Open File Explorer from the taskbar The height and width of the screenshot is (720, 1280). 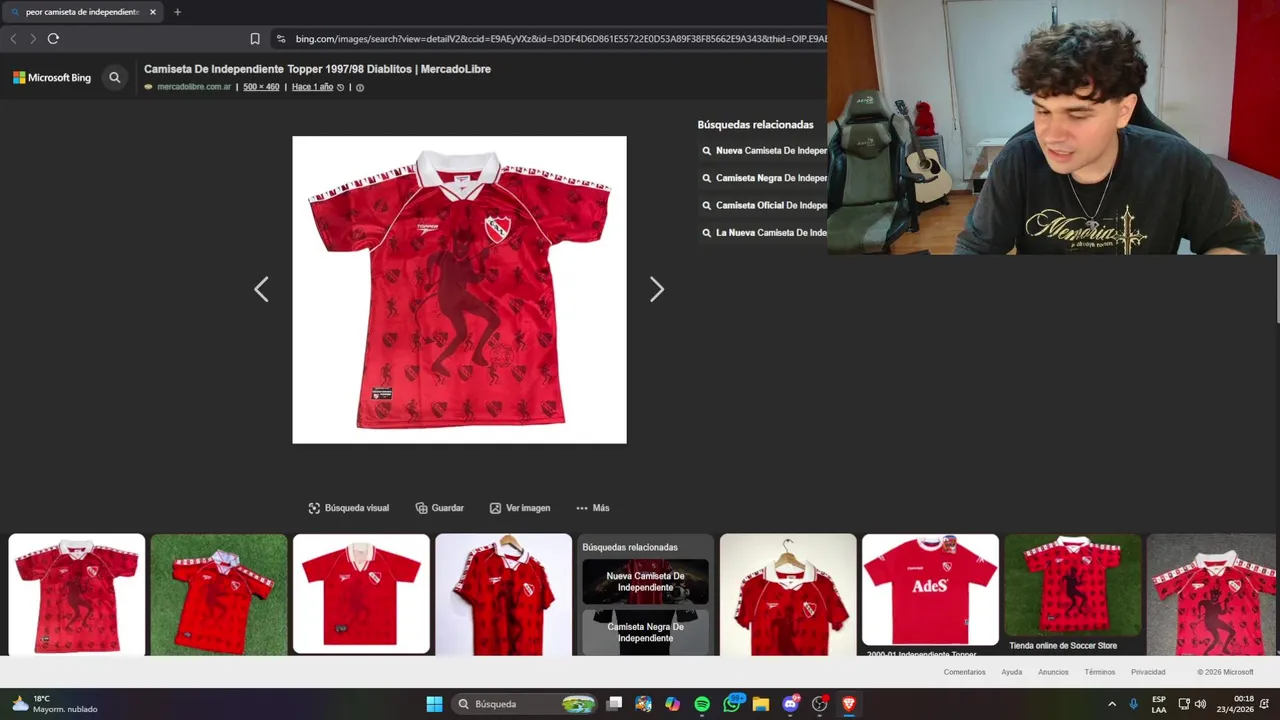[x=761, y=704]
